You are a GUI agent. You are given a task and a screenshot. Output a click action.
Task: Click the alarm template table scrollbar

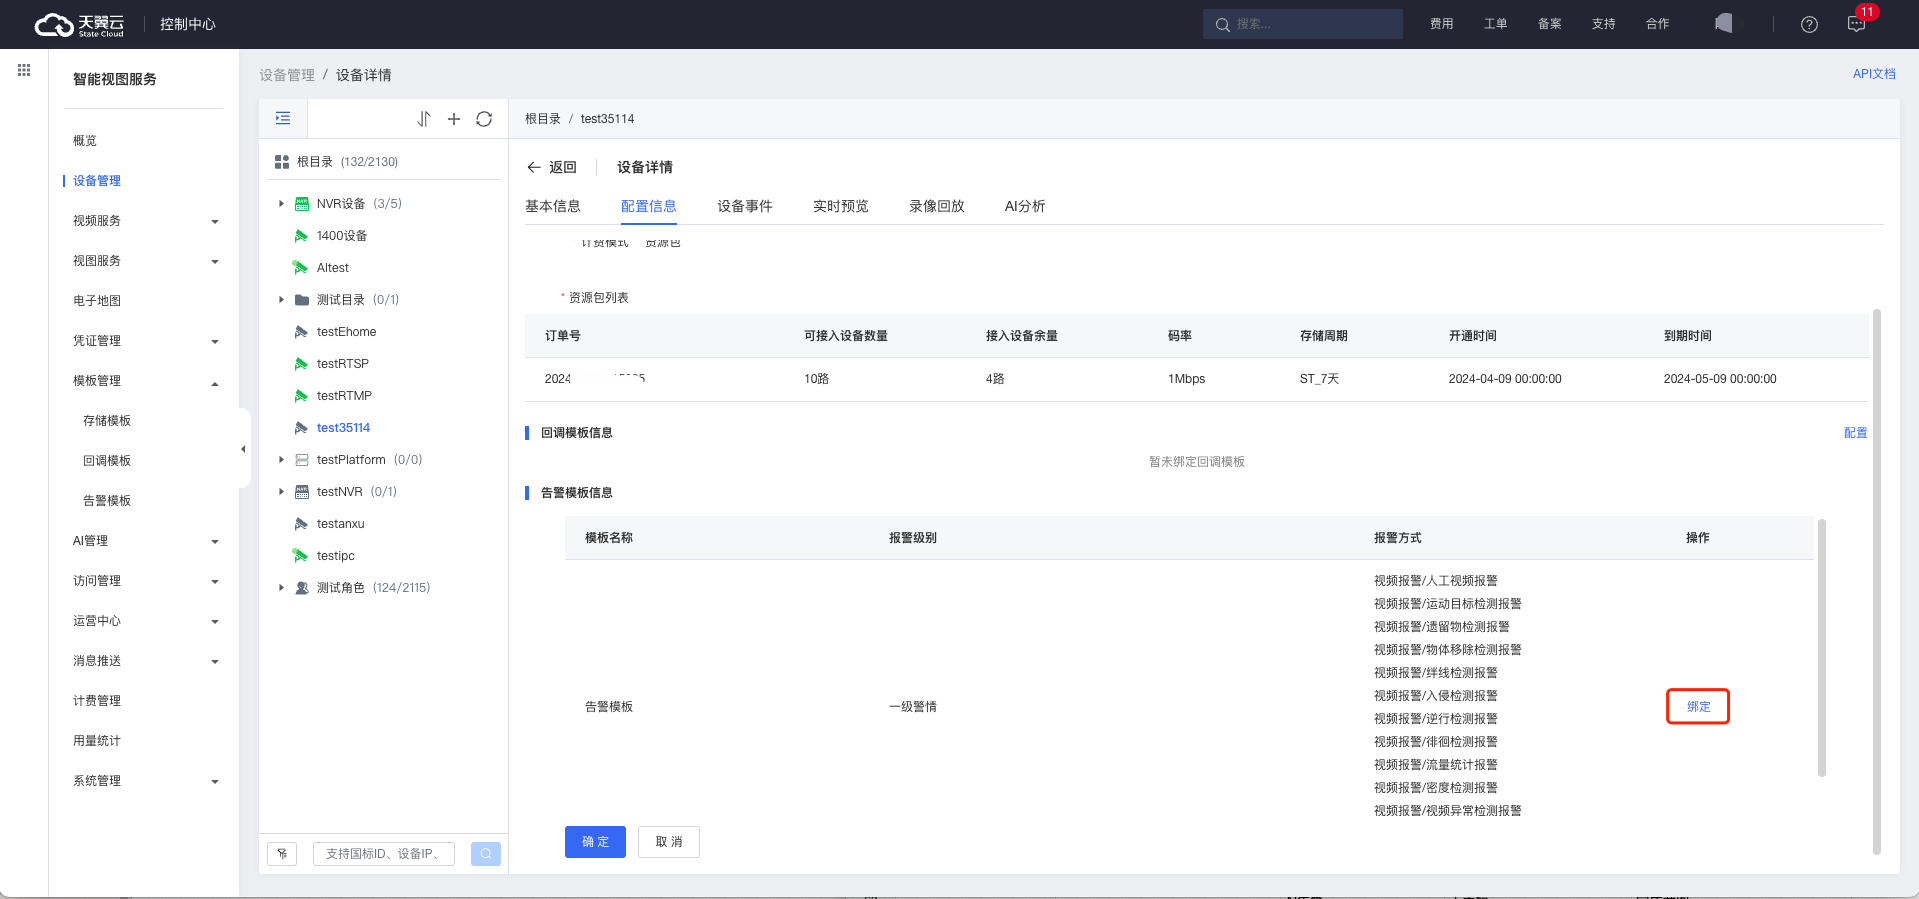tap(1822, 647)
